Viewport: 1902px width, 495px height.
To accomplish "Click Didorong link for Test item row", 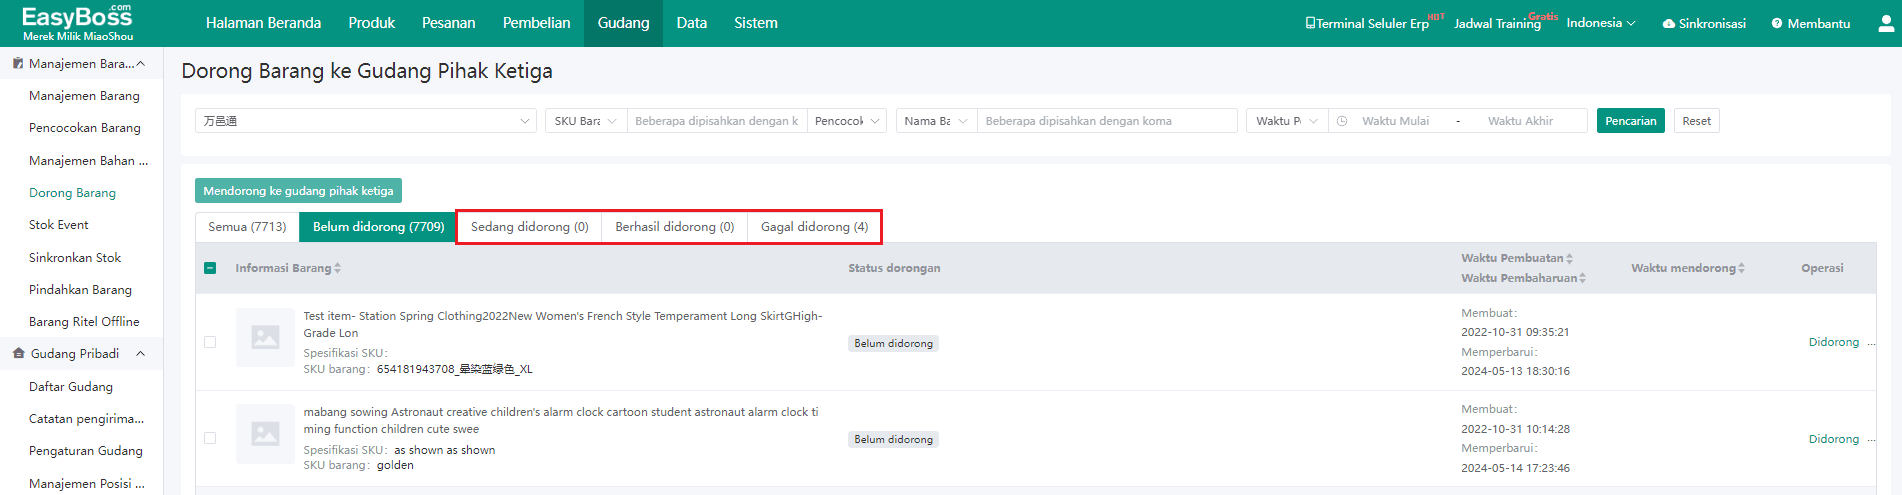I will (1833, 342).
